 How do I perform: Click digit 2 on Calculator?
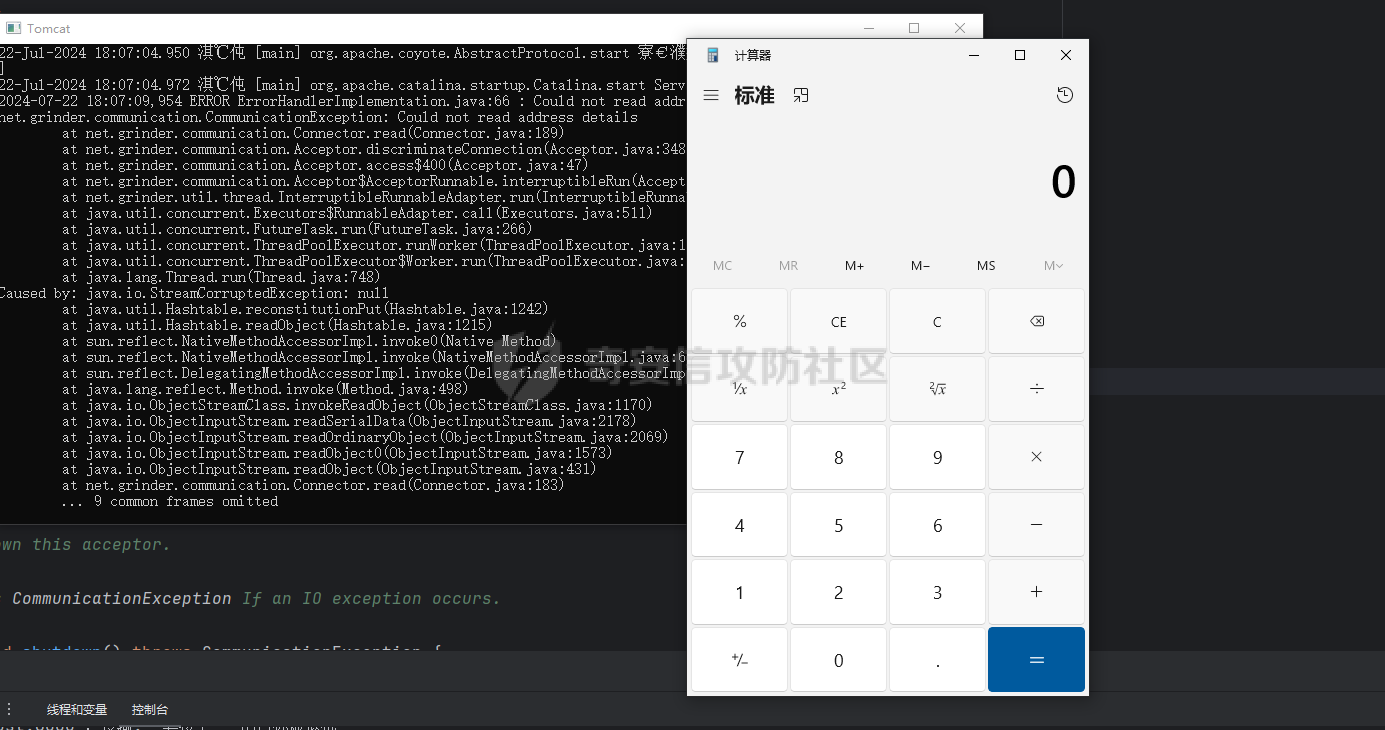(838, 592)
